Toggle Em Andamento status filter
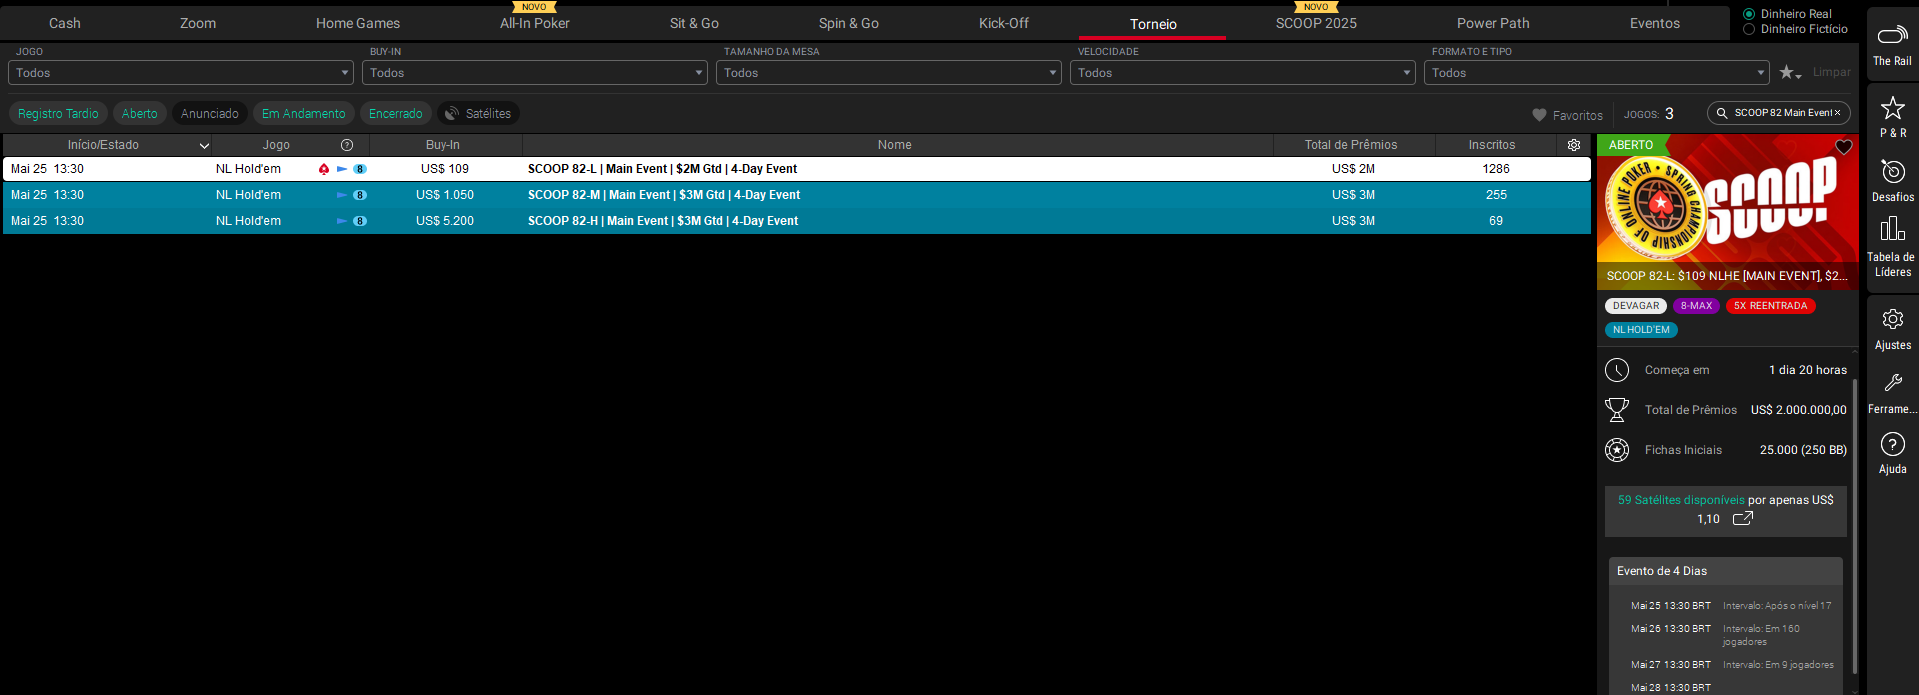This screenshot has width=1919, height=695. 304,114
